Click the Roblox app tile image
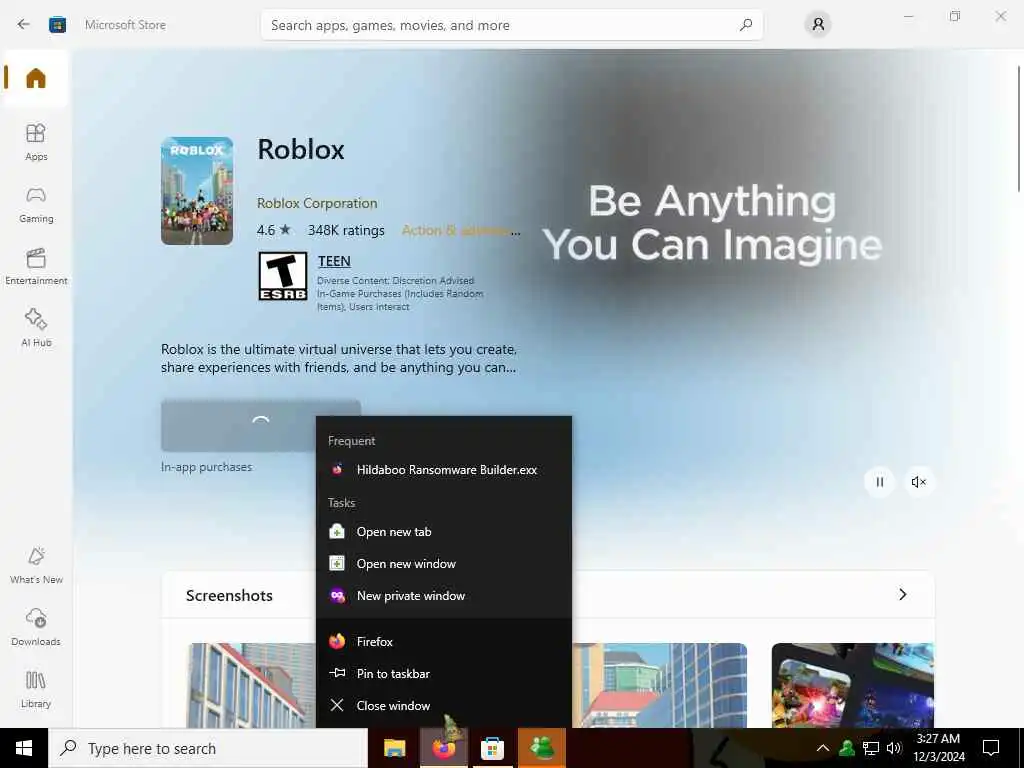The image size is (1024, 768). tap(197, 191)
